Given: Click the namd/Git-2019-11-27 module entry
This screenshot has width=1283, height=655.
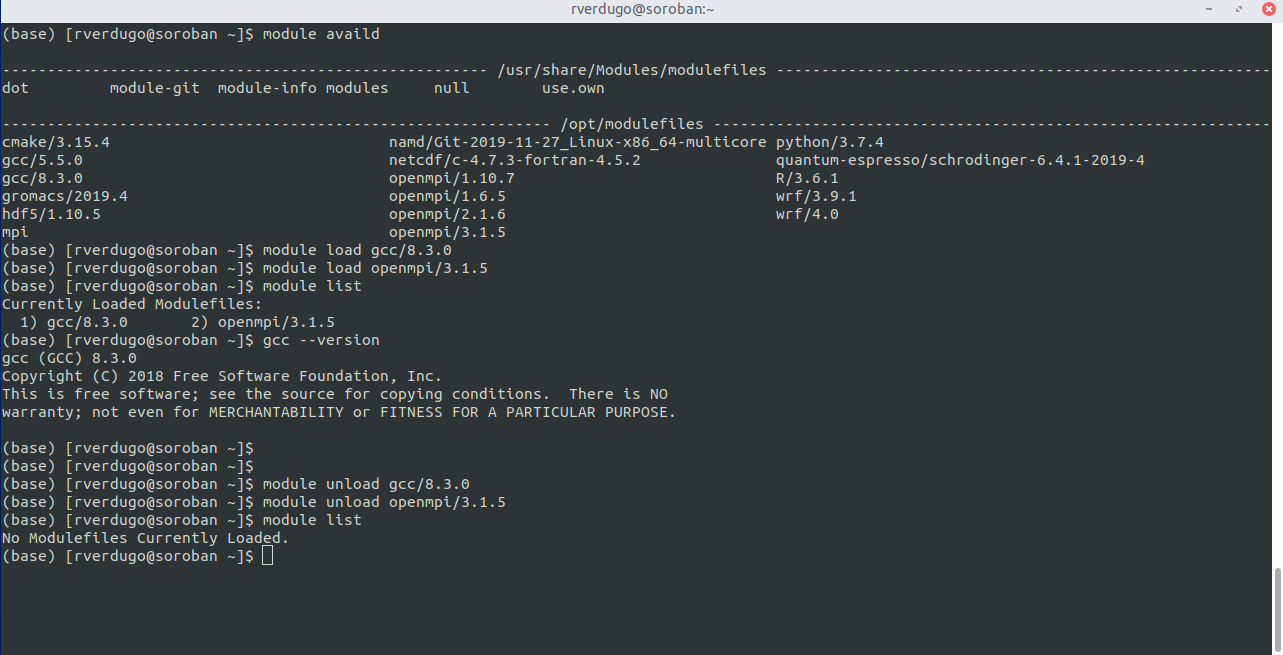Looking at the screenshot, I should coord(578,141).
